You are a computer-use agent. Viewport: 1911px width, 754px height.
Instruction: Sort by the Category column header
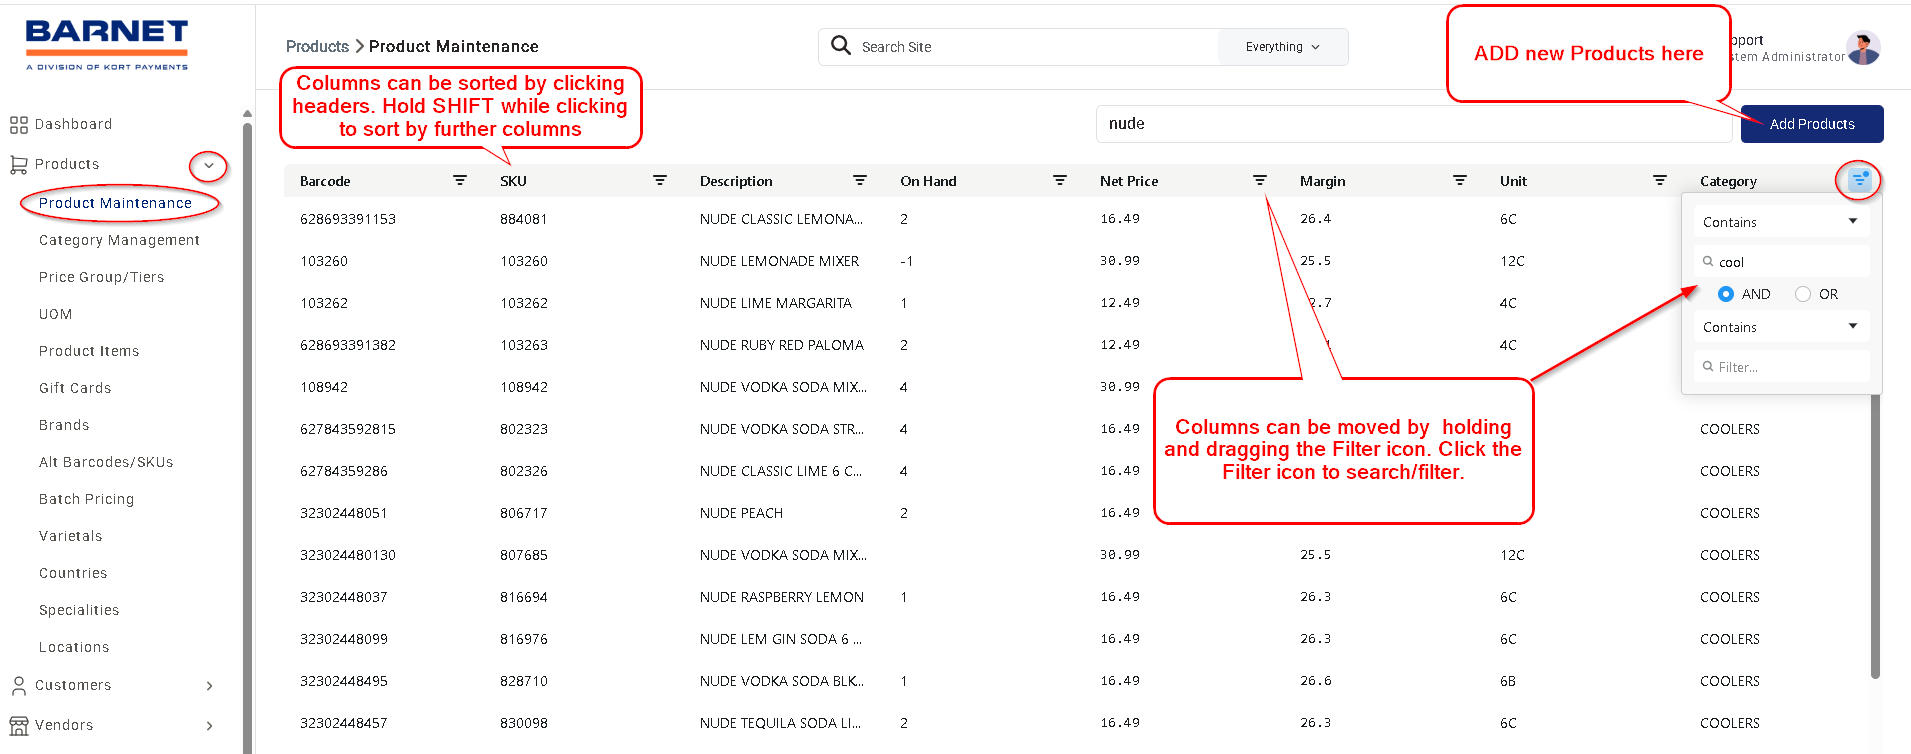point(1728,181)
